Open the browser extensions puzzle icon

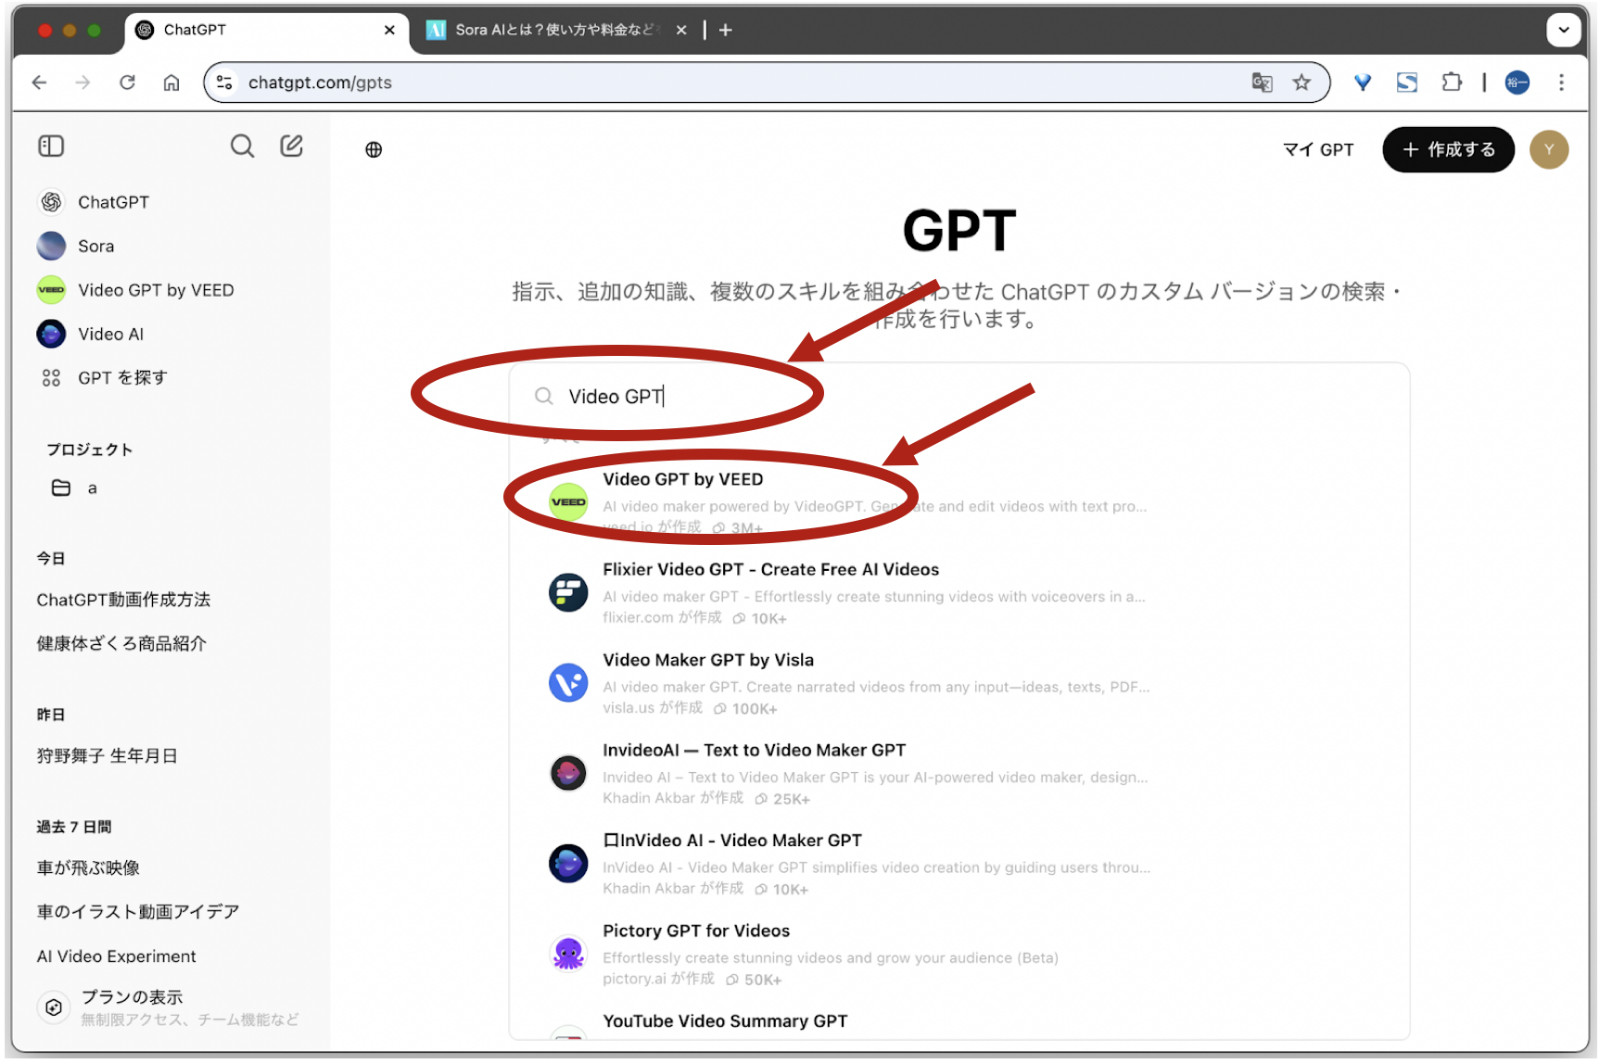click(x=1452, y=83)
